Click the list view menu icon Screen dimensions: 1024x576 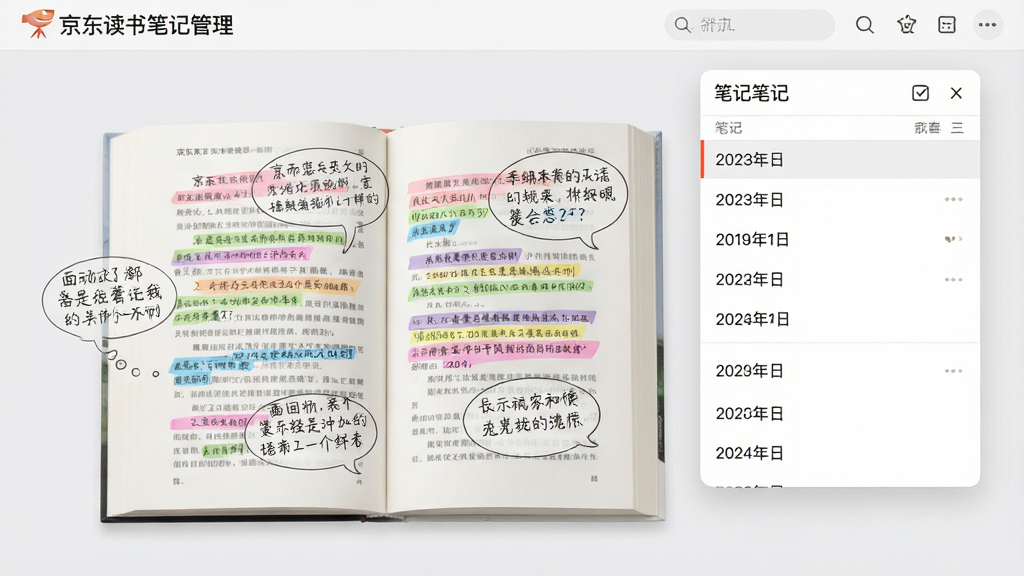click(x=957, y=127)
